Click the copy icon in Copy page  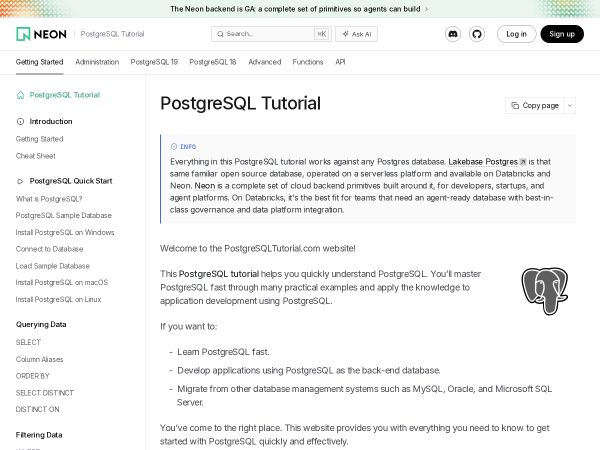[515, 105]
